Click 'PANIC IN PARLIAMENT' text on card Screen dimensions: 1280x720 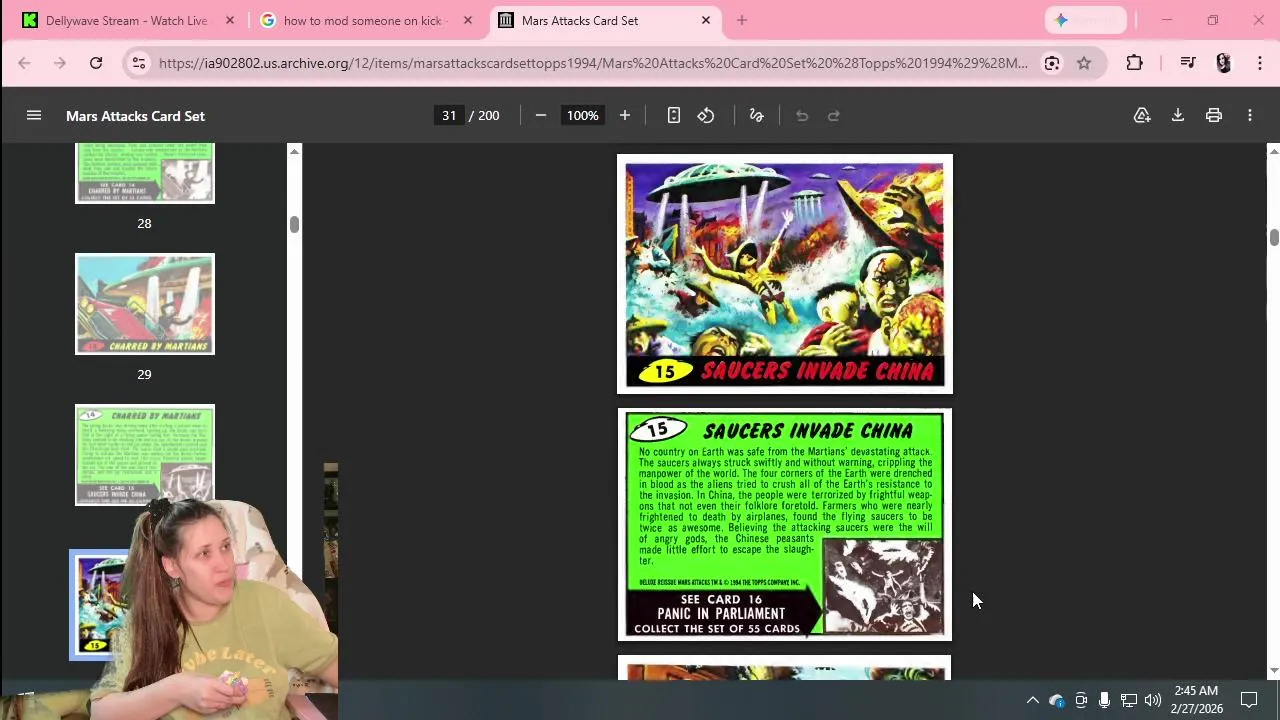coord(721,614)
